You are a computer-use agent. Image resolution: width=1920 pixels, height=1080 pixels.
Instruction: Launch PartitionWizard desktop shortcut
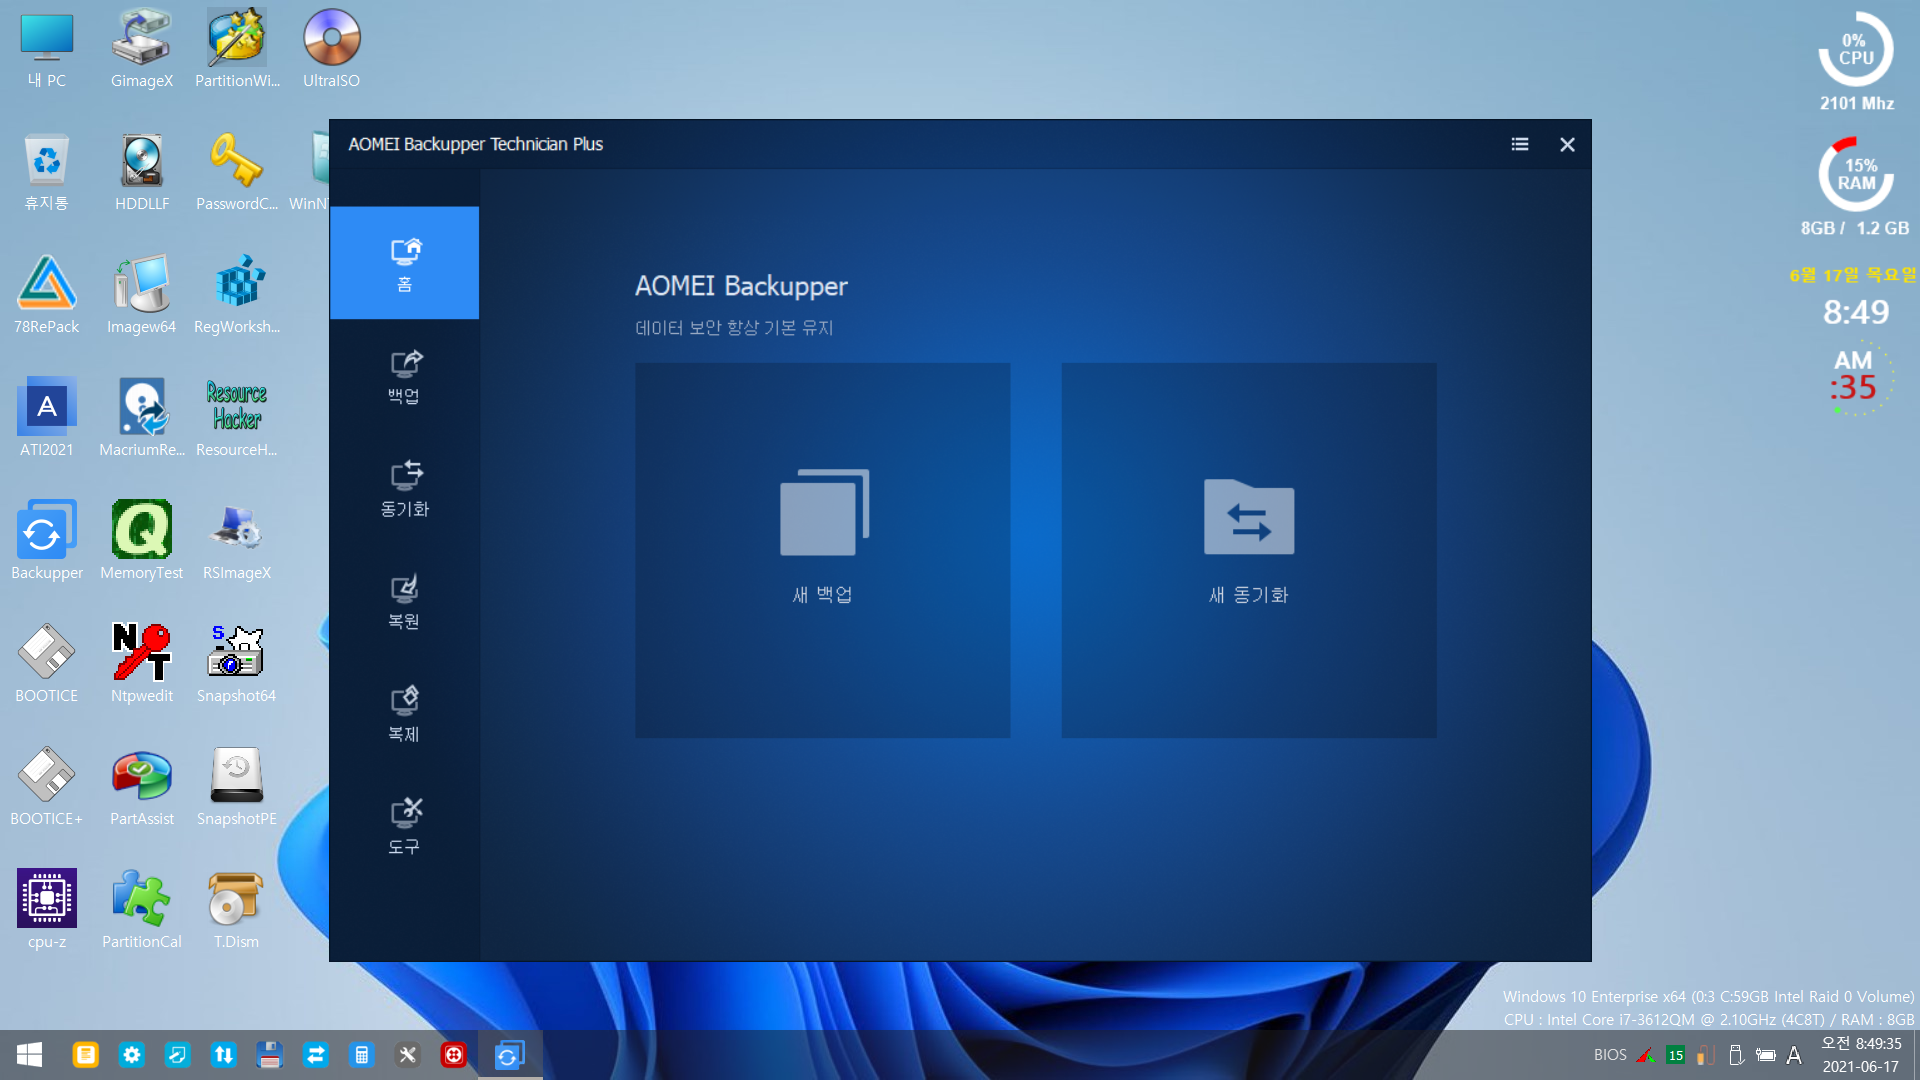coord(237,50)
